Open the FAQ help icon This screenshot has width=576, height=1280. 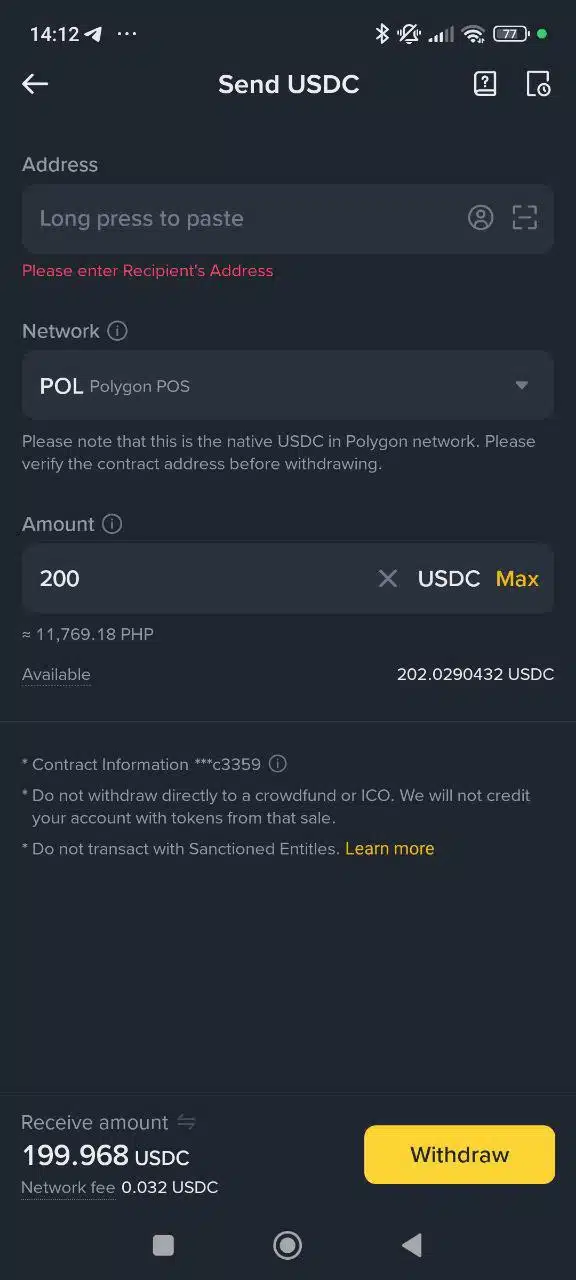tap(485, 84)
